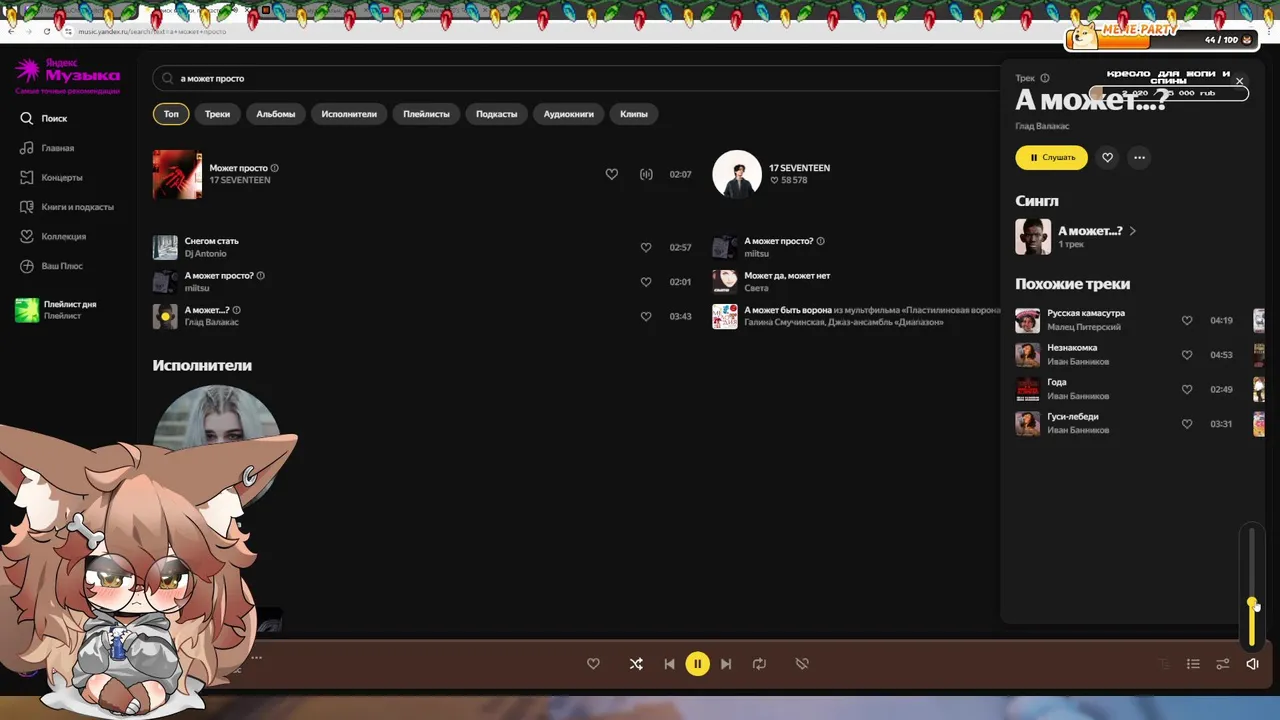This screenshot has height=720, width=1280.
Task: Open Плейлист дня in sidebar
Action: pyautogui.click(x=56, y=309)
